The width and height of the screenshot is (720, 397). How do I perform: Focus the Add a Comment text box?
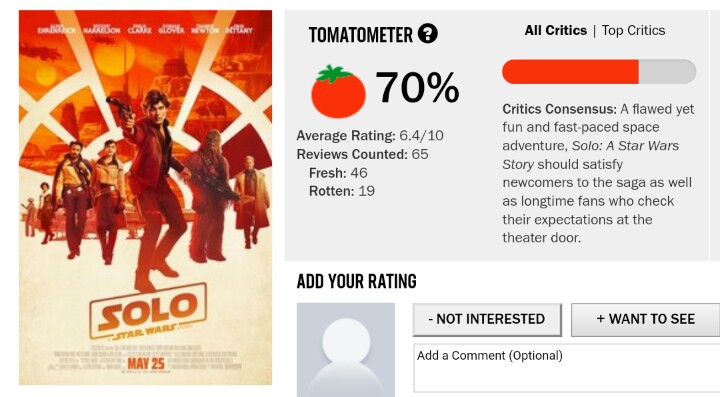coord(567,368)
